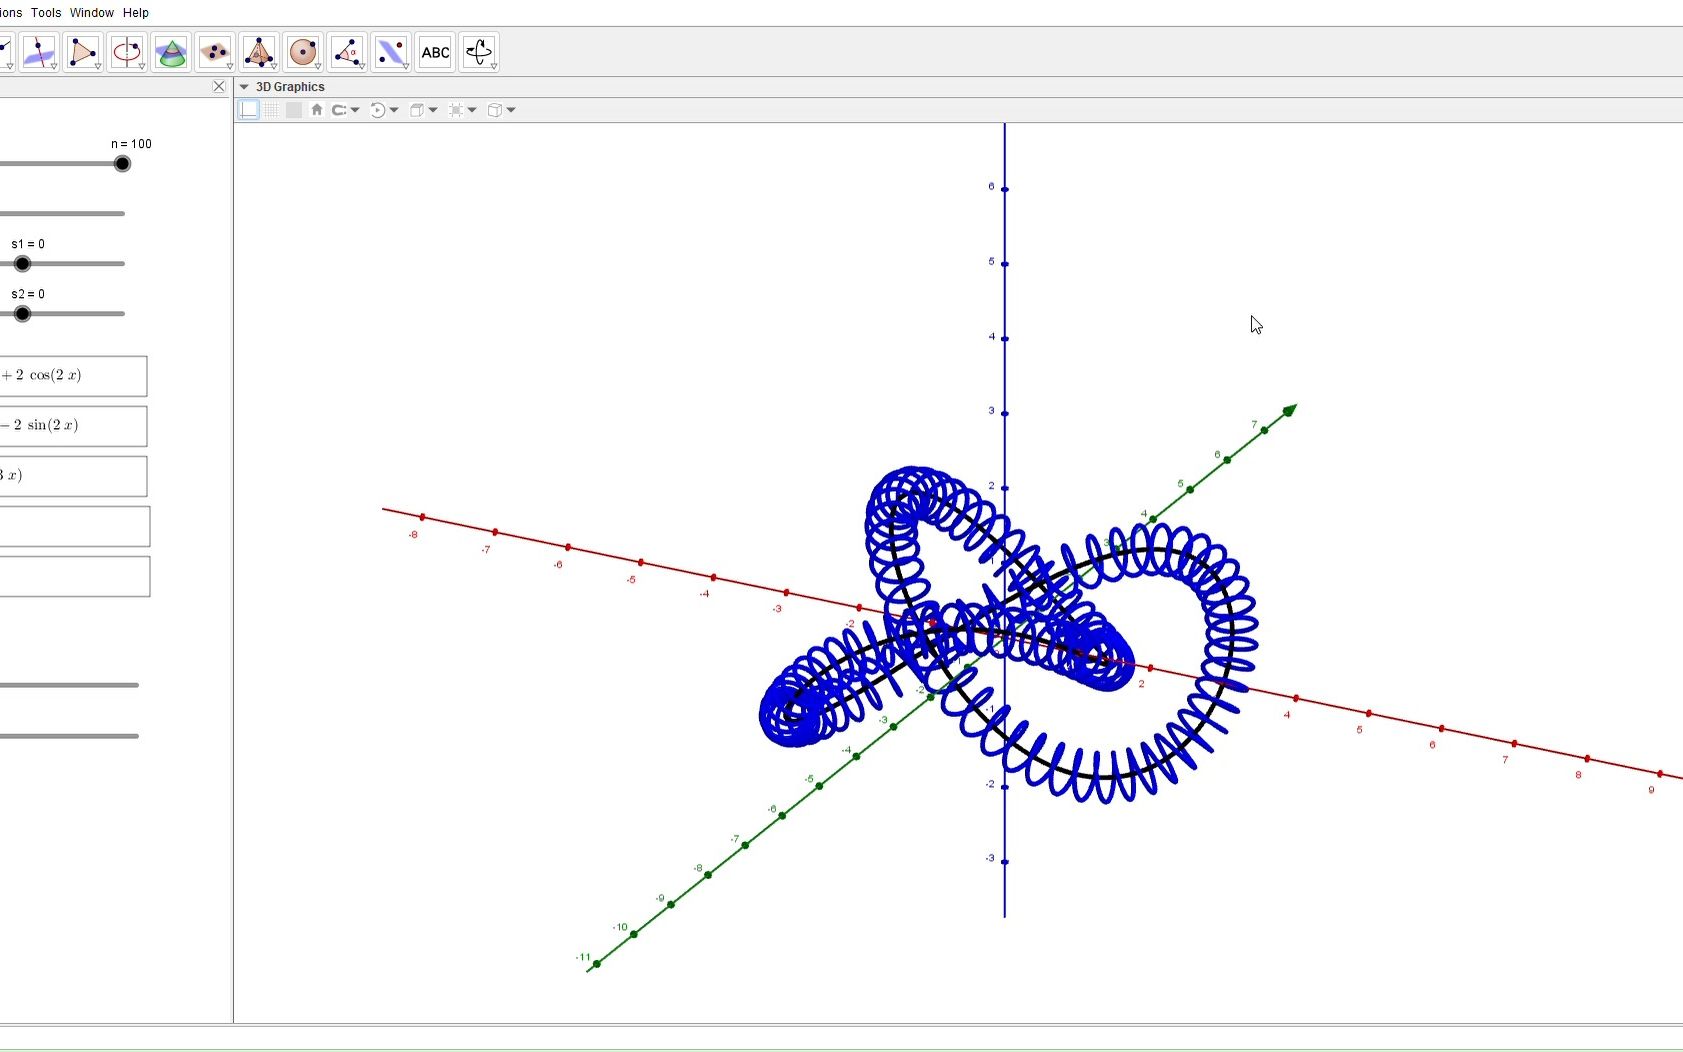Select the Rotate 3D Graphics View tool
The image size is (1683, 1052).
coord(479,51)
